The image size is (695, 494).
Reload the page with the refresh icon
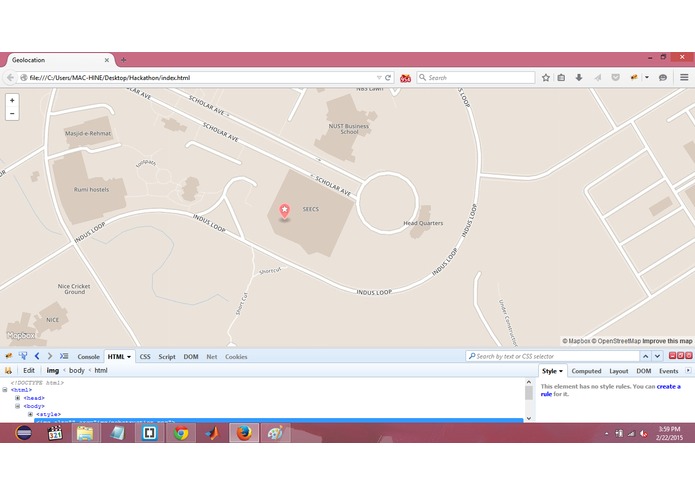pos(388,78)
